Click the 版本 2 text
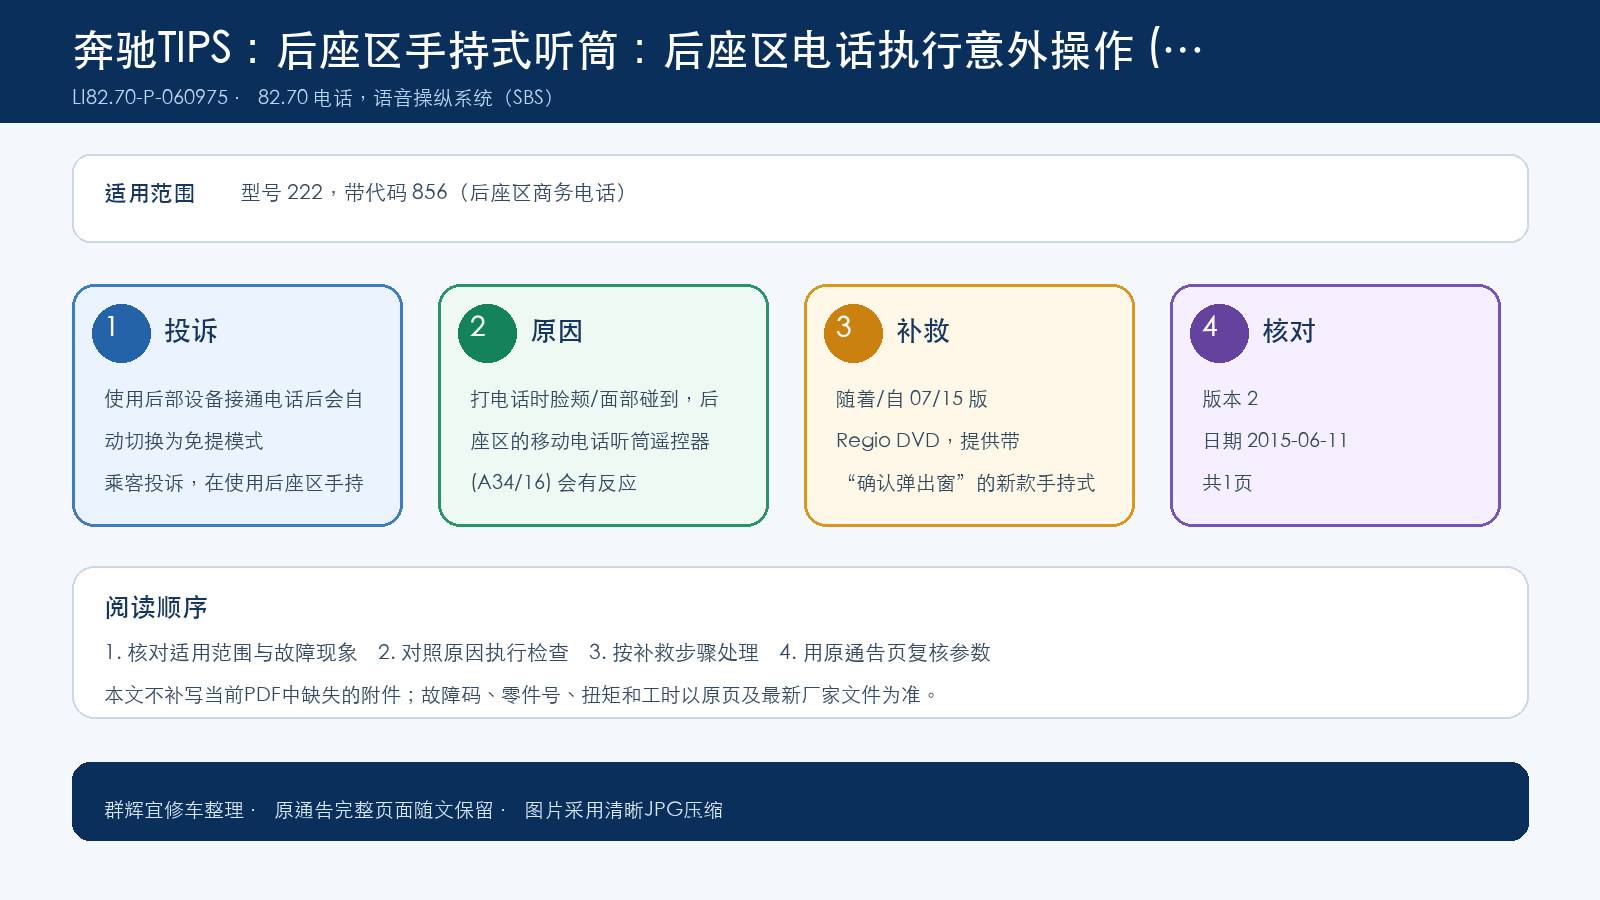The image size is (1600, 900). [1230, 399]
